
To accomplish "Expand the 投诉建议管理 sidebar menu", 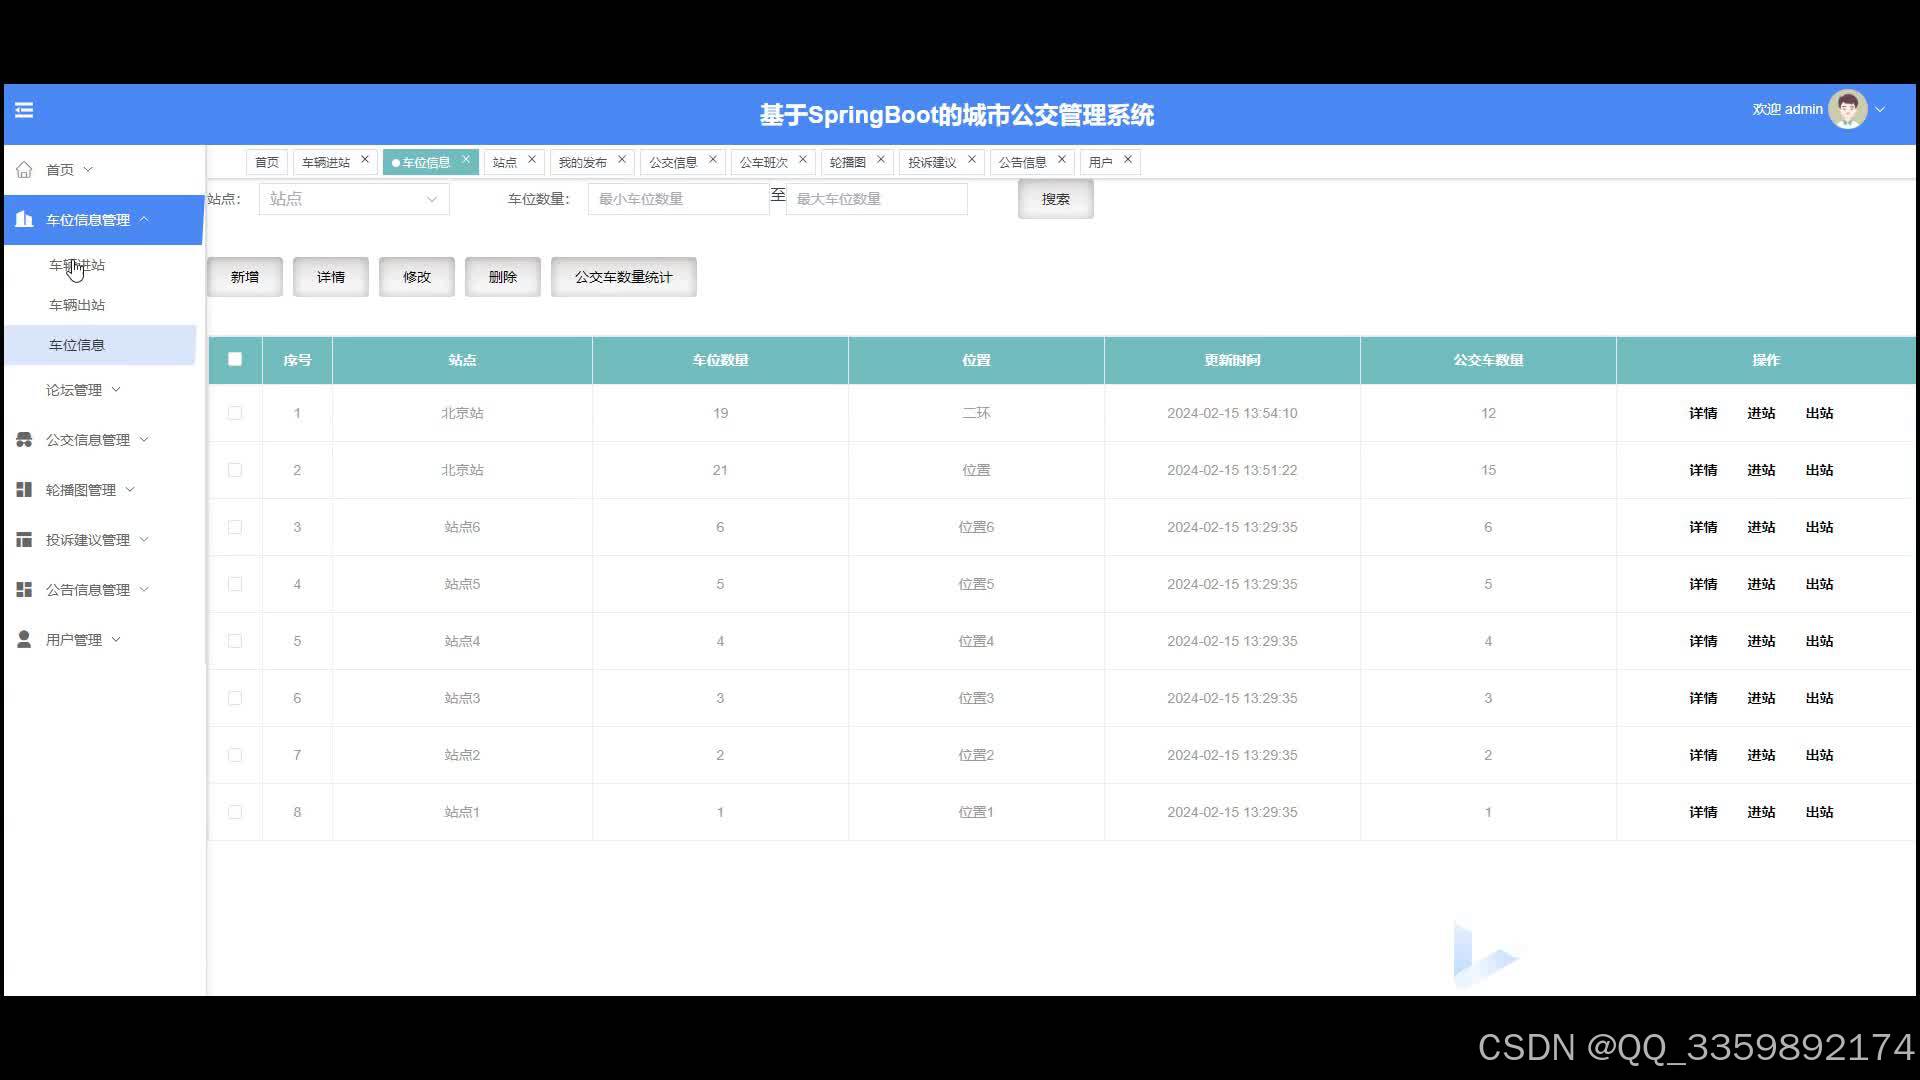I will (x=144, y=540).
